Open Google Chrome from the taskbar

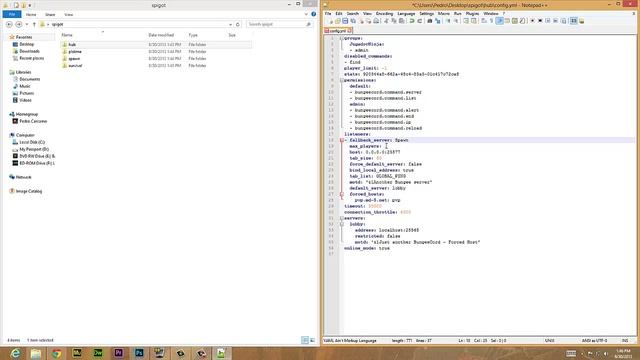tap(56, 353)
